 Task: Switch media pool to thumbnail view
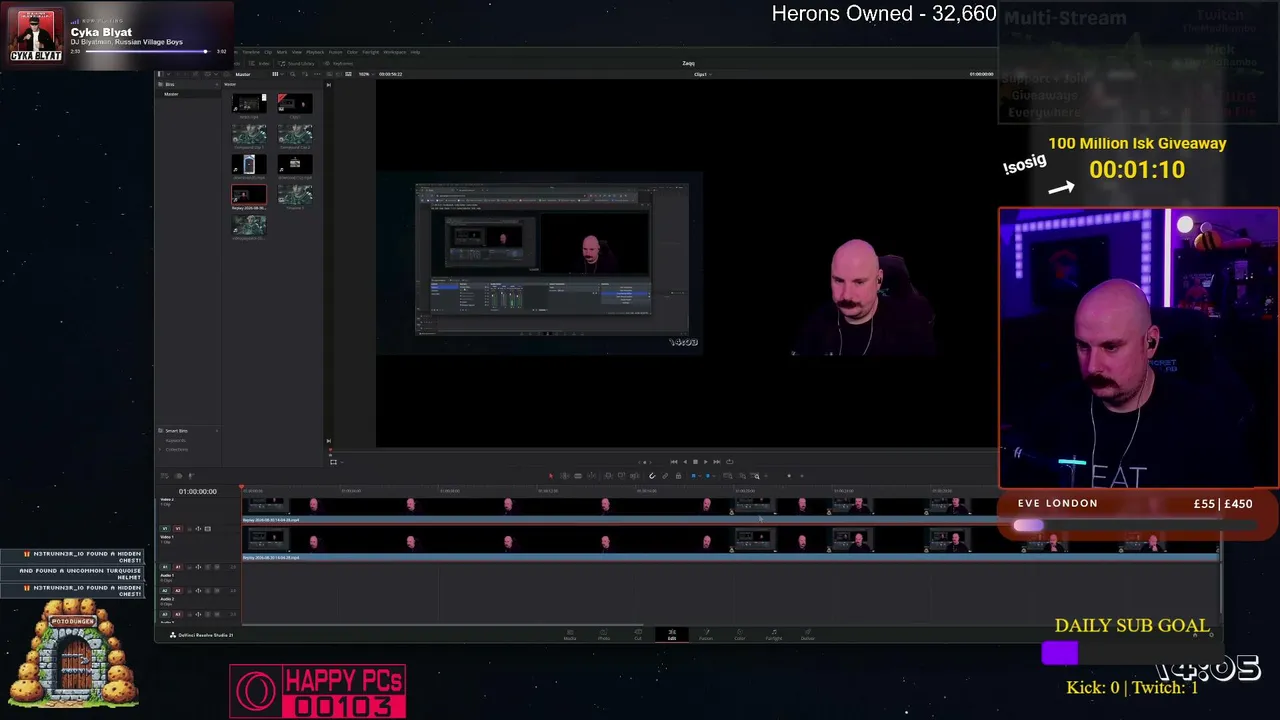click(276, 74)
